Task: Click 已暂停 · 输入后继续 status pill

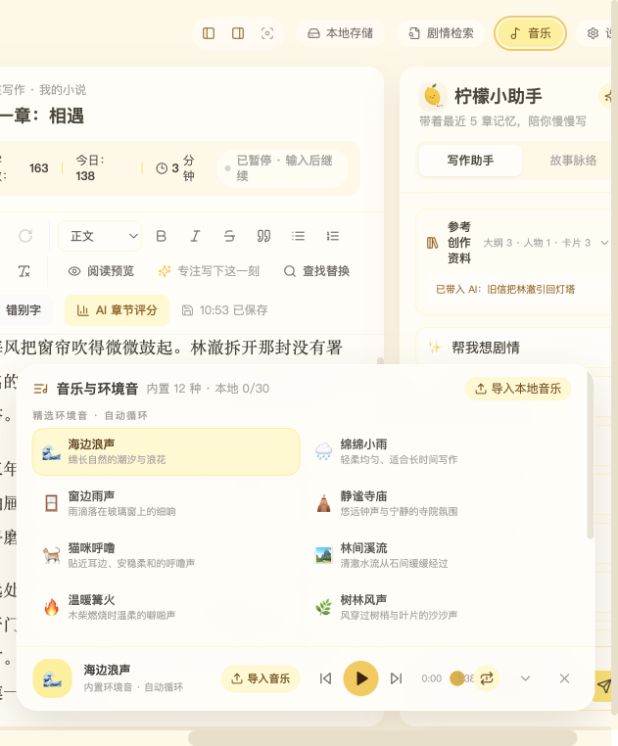Action: (x=283, y=168)
